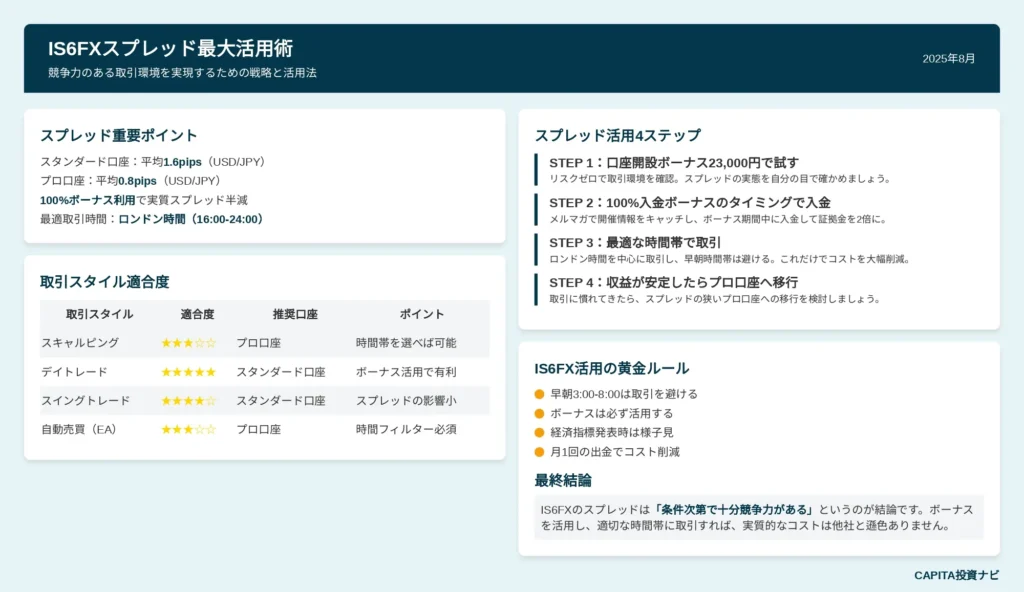Click the rule '月1回の出金でコスト削減'
The height and width of the screenshot is (592, 1024).
point(615,452)
